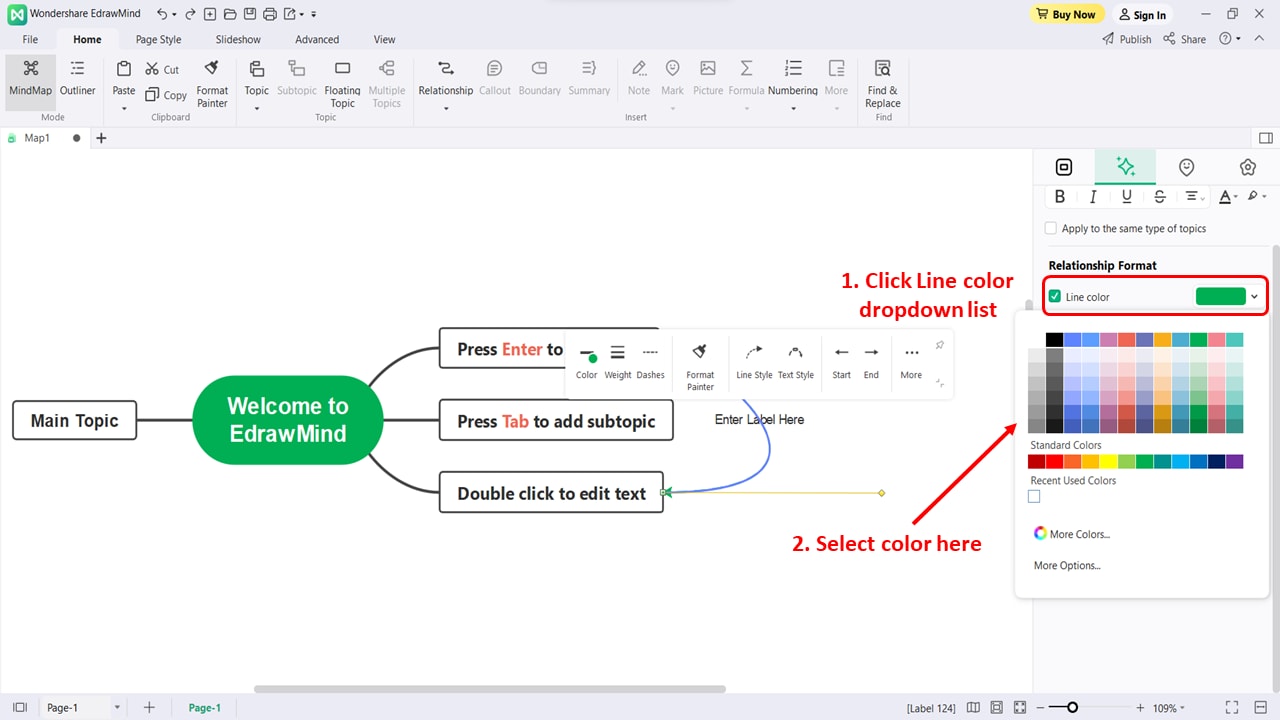
Task: Open the first tab icon in the right panel
Action: 1064,167
